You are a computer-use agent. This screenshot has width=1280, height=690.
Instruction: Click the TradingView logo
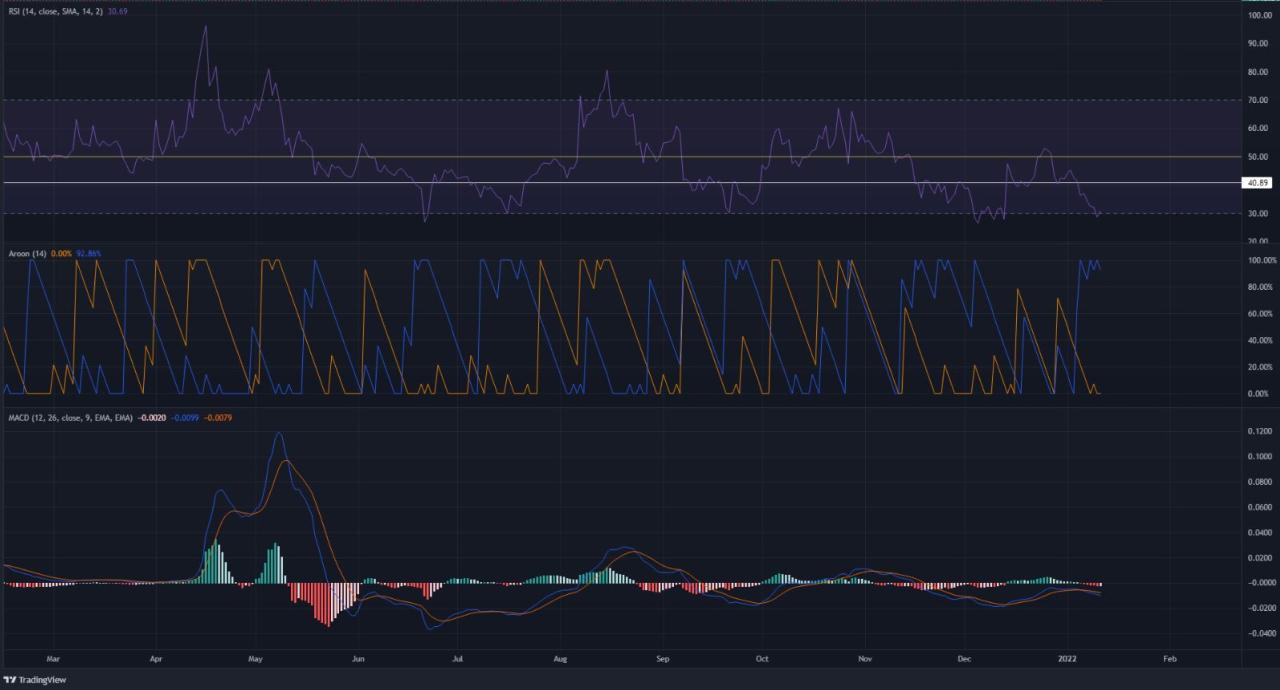coord(32,680)
